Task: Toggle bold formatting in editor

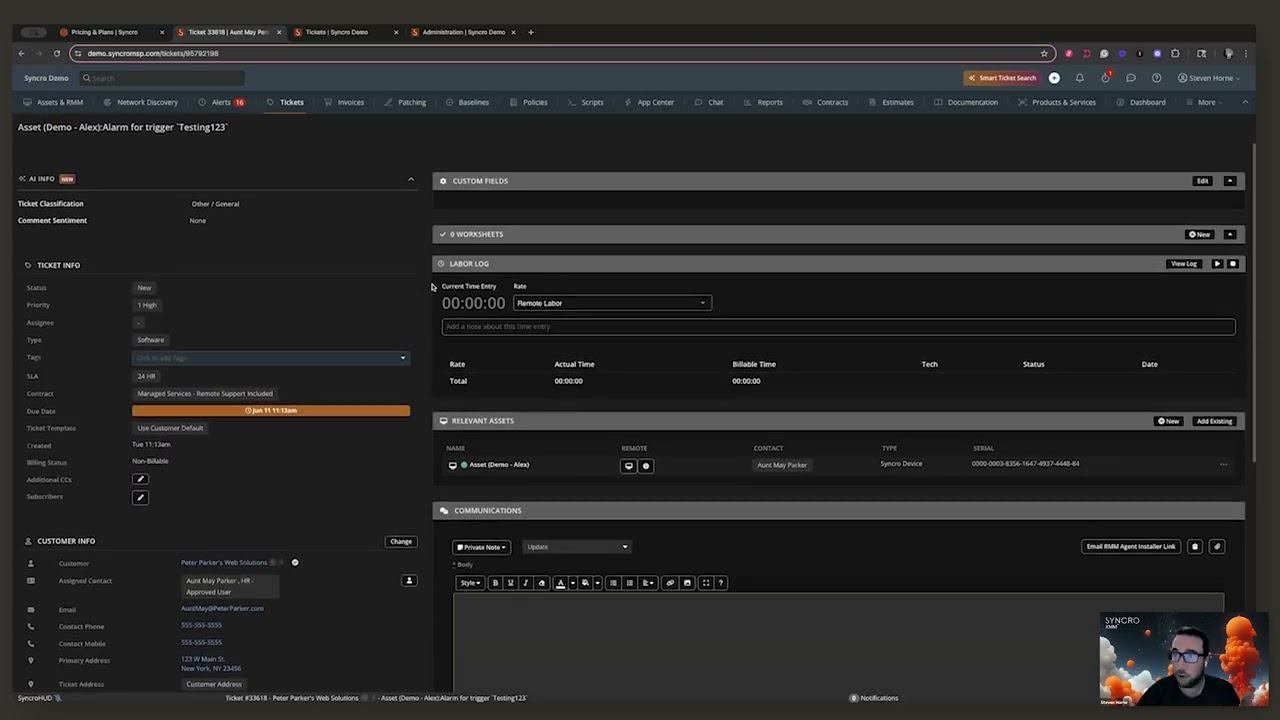Action: click(495, 583)
